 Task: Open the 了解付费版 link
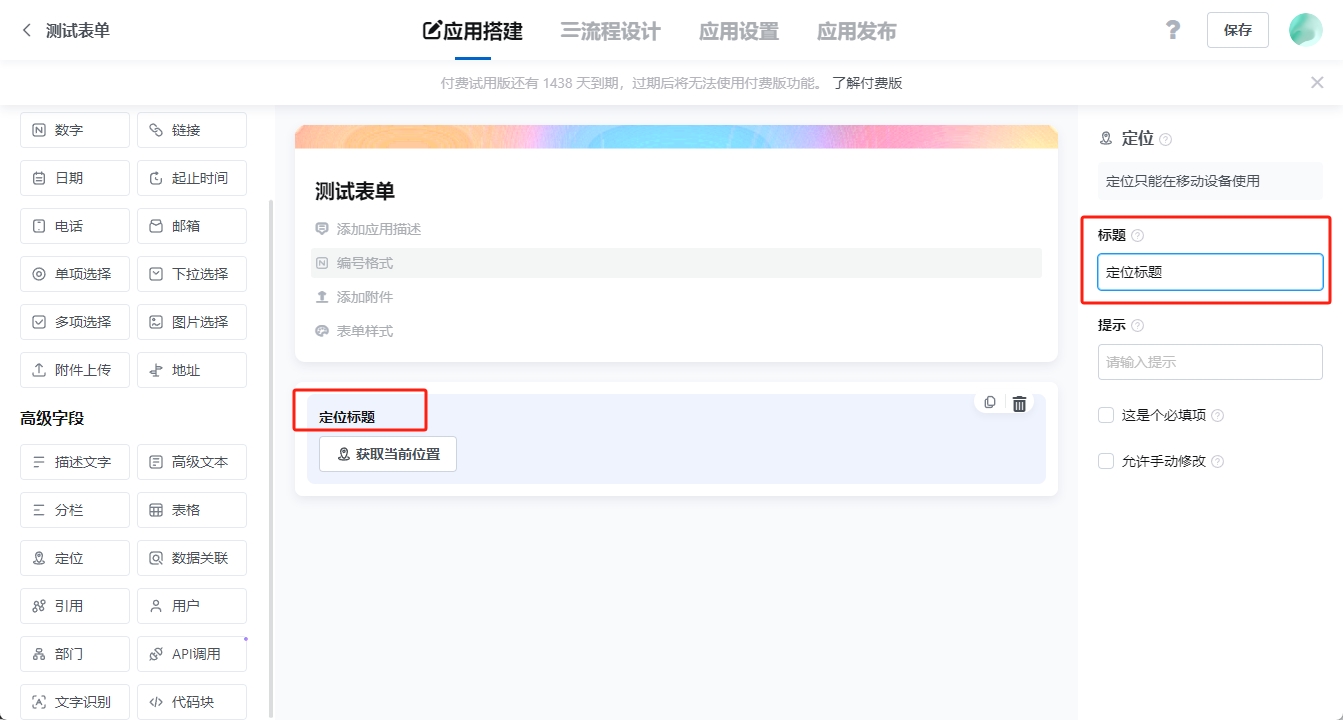pos(867,83)
